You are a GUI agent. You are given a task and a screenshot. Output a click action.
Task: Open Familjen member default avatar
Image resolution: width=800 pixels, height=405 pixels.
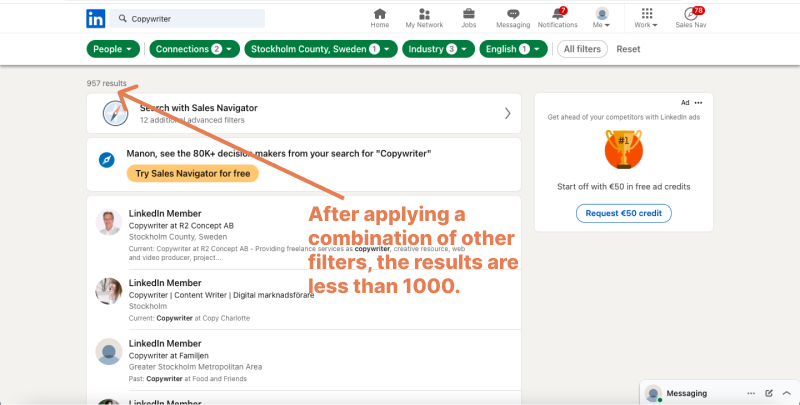click(109, 351)
